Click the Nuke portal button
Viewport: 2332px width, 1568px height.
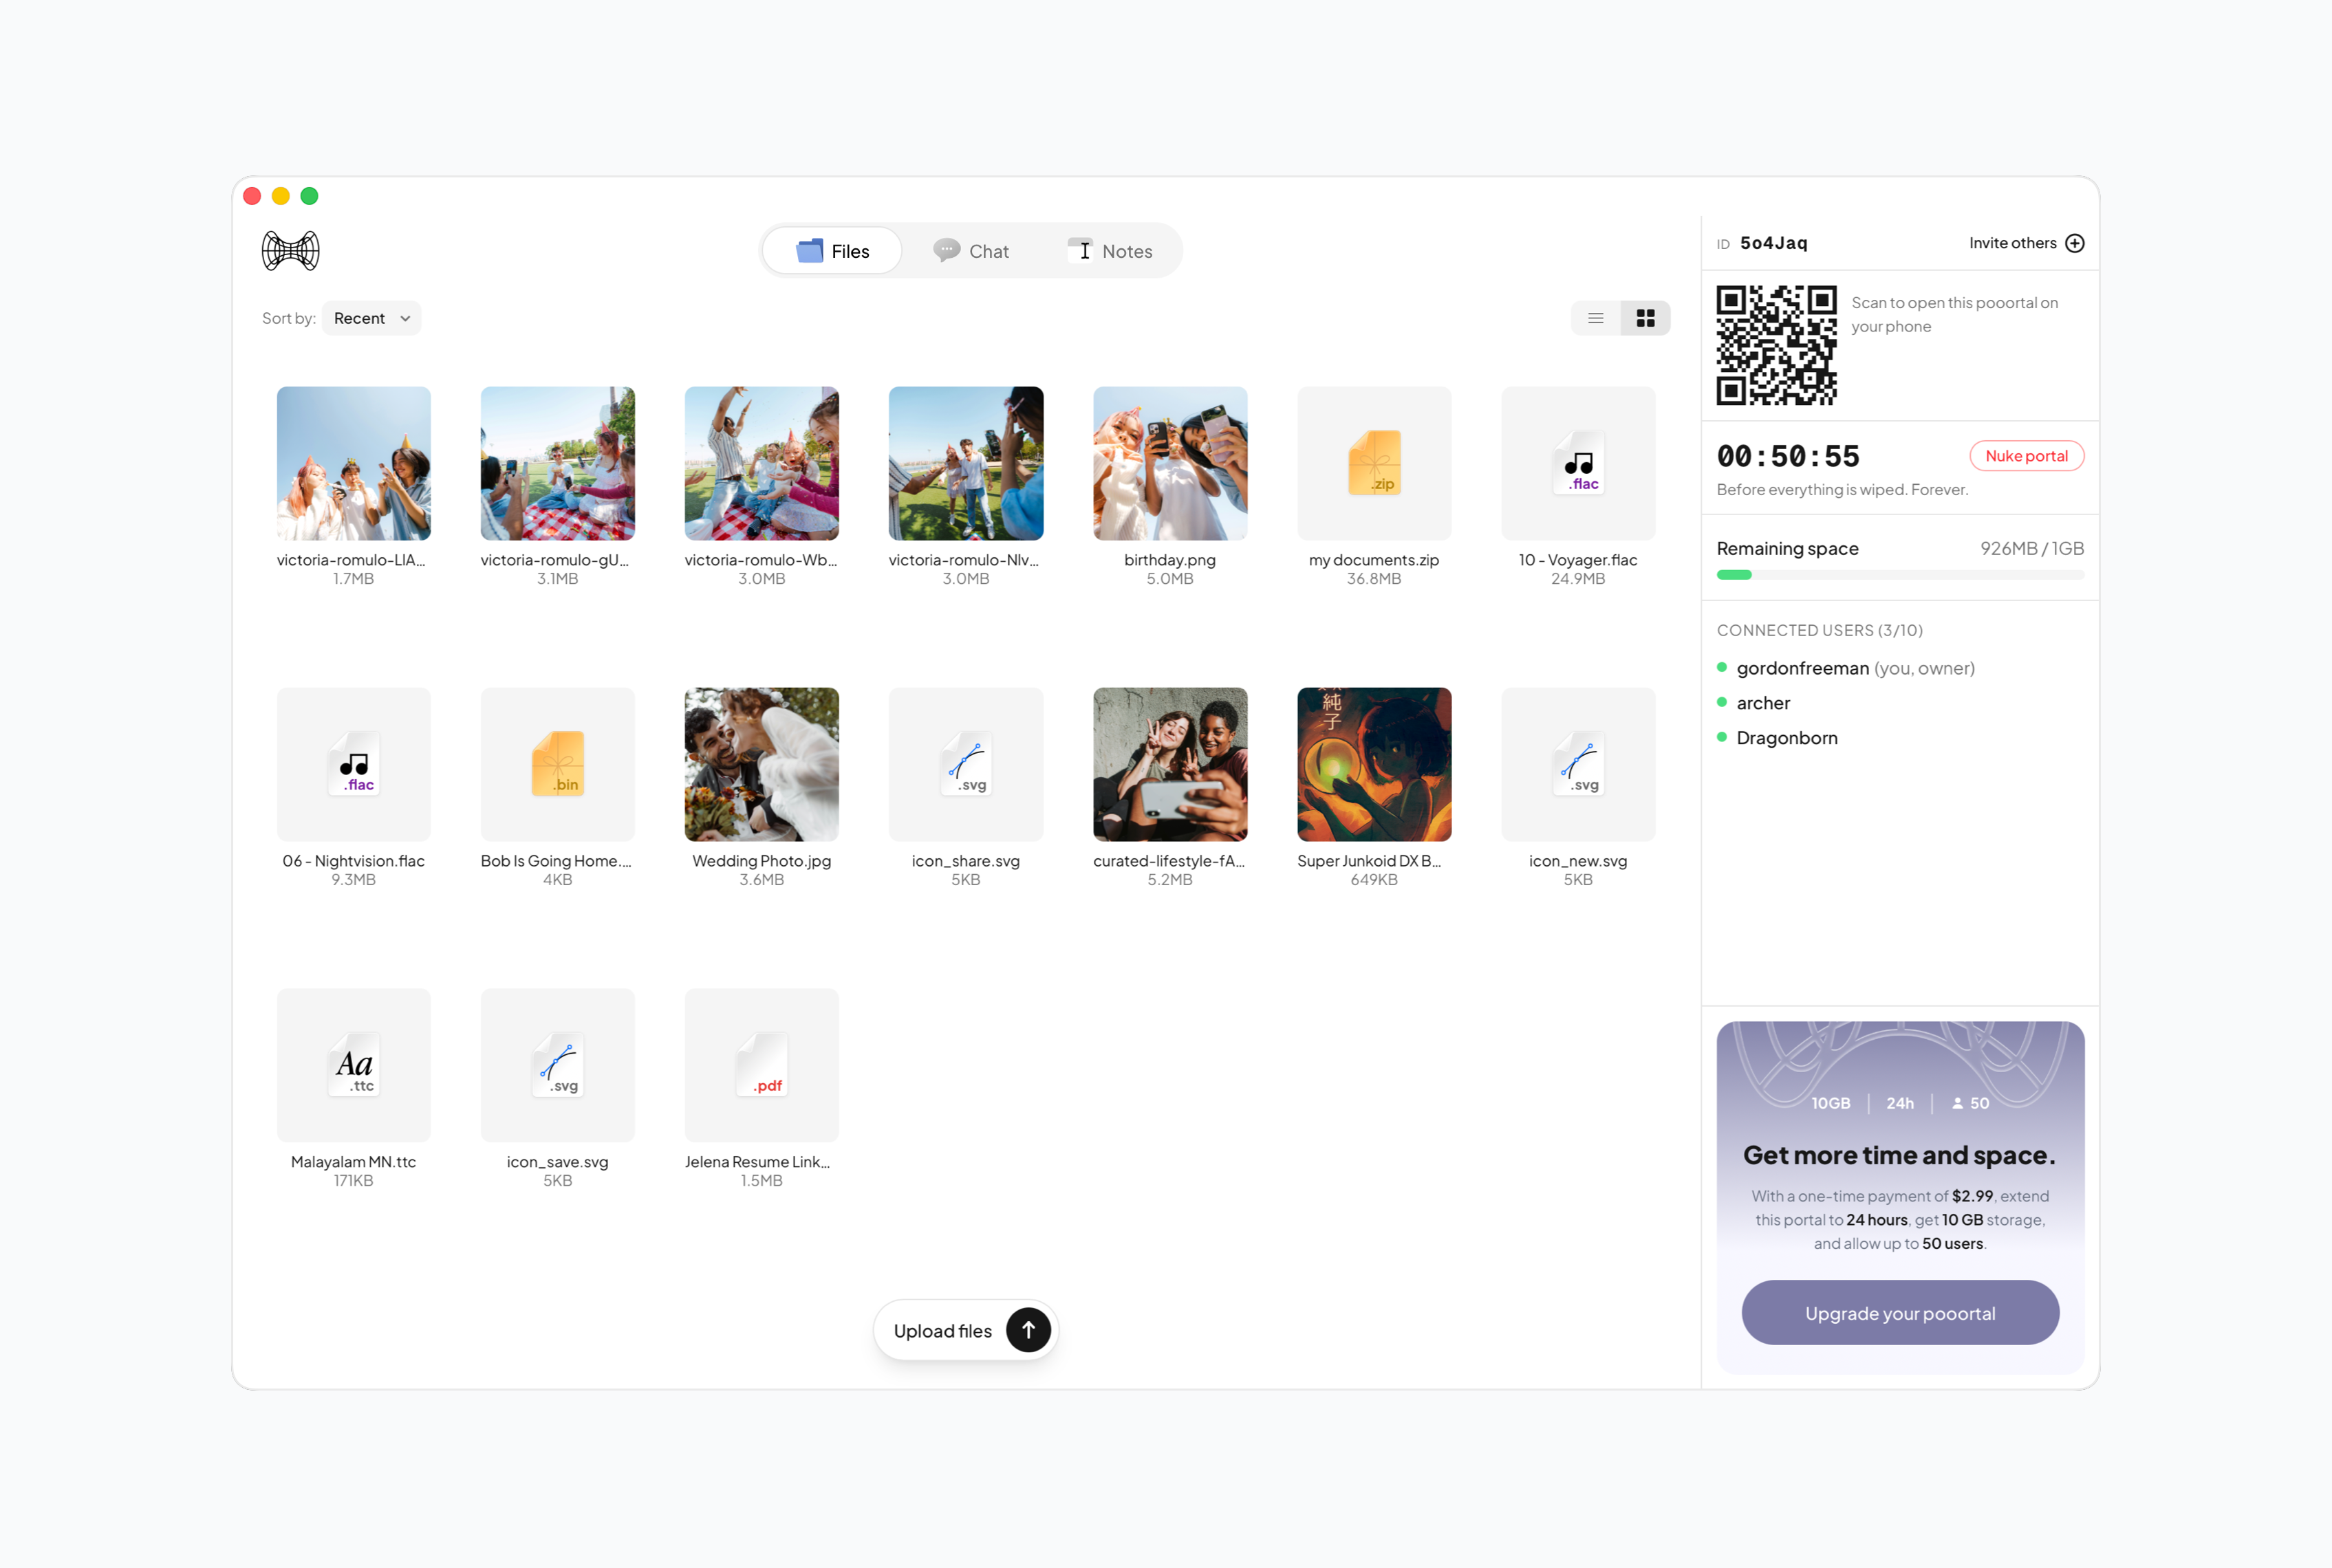click(x=2026, y=456)
